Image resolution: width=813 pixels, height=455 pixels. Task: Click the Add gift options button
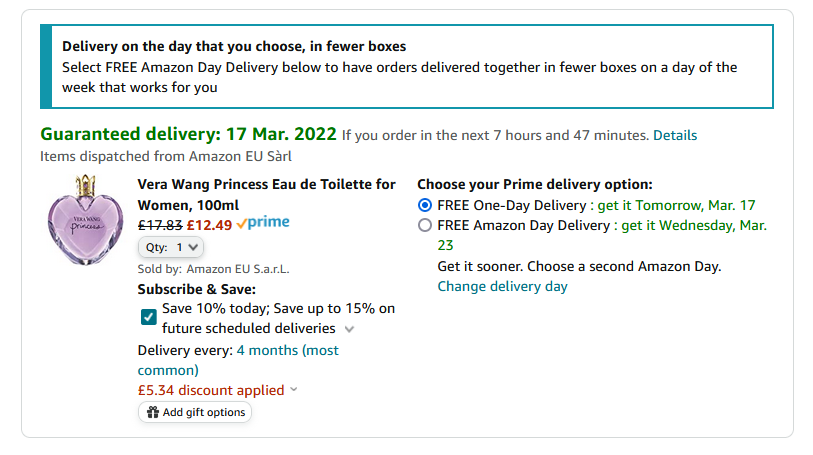click(195, 412)
